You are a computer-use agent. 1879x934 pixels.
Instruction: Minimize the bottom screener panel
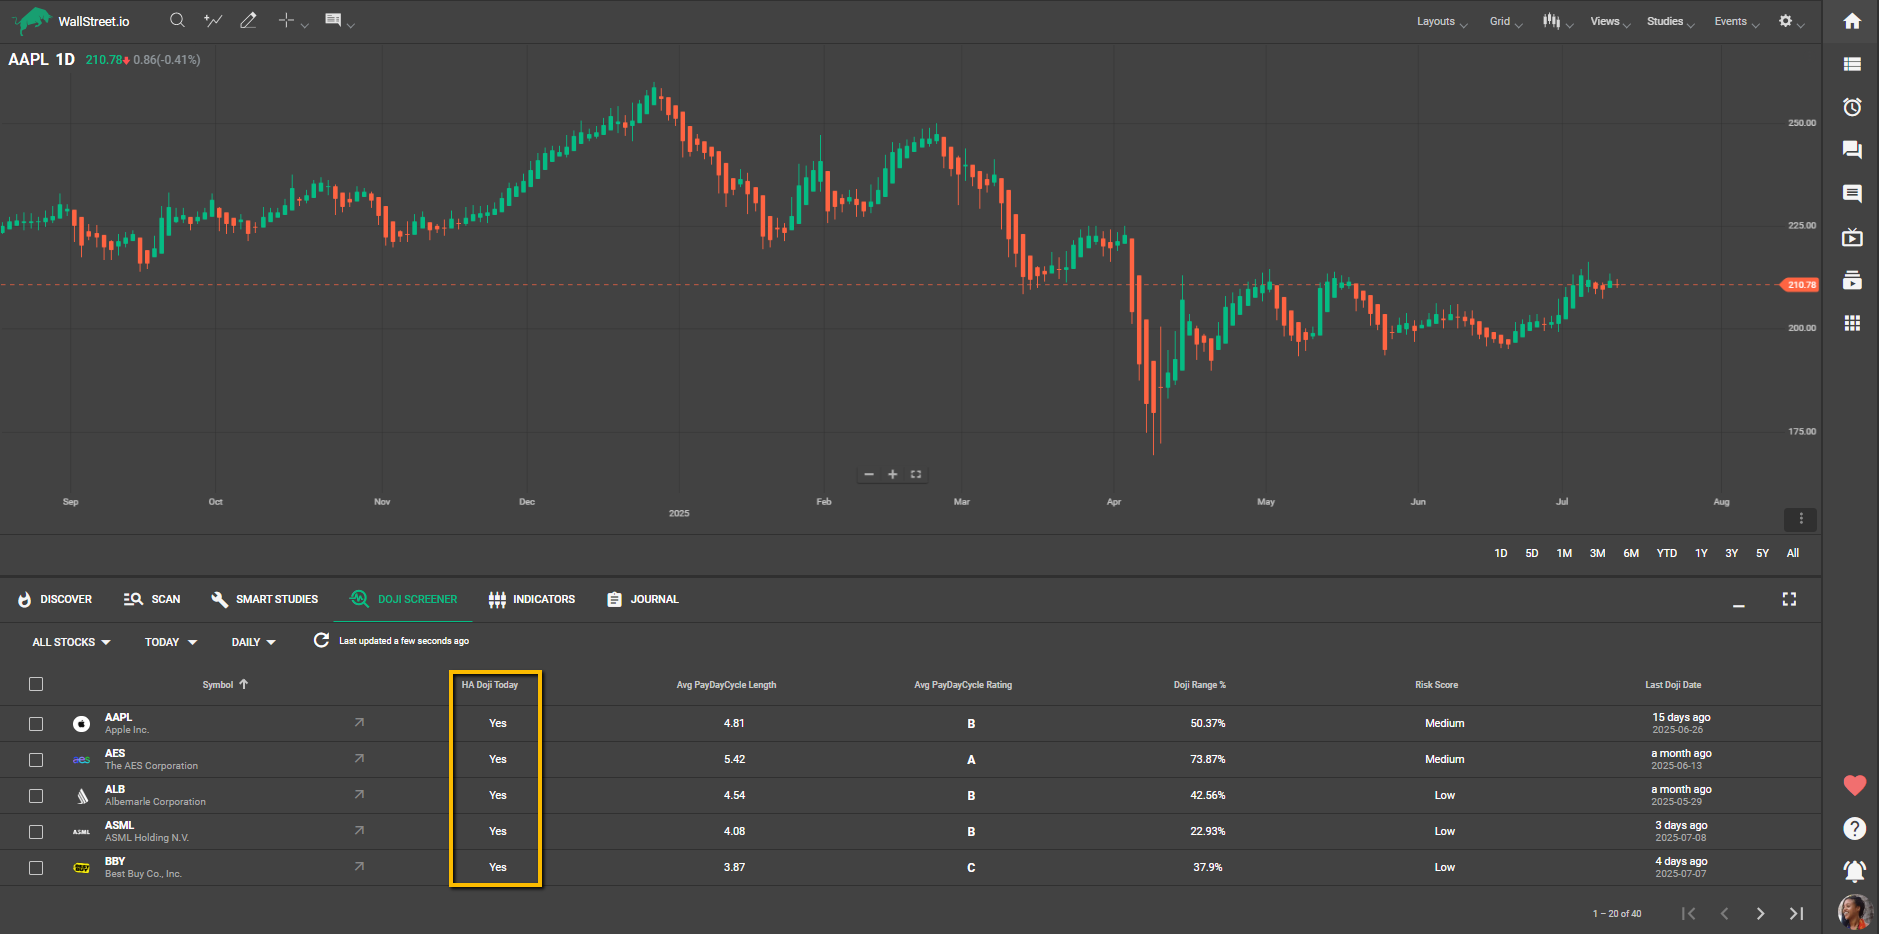coord(1739,605)
